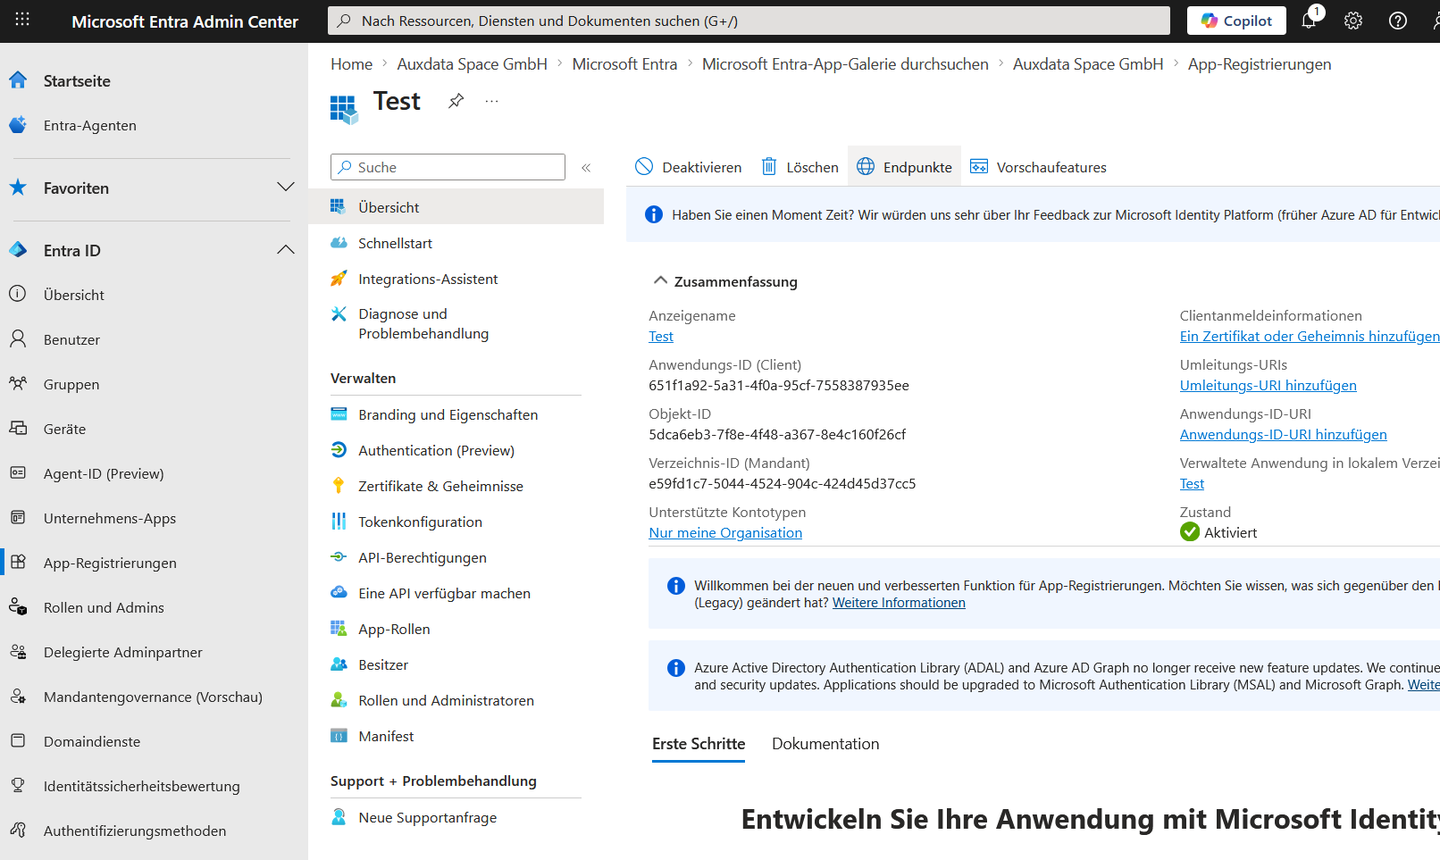
Task: Click Home in the breadcrumb
Action: click(352, 64)
